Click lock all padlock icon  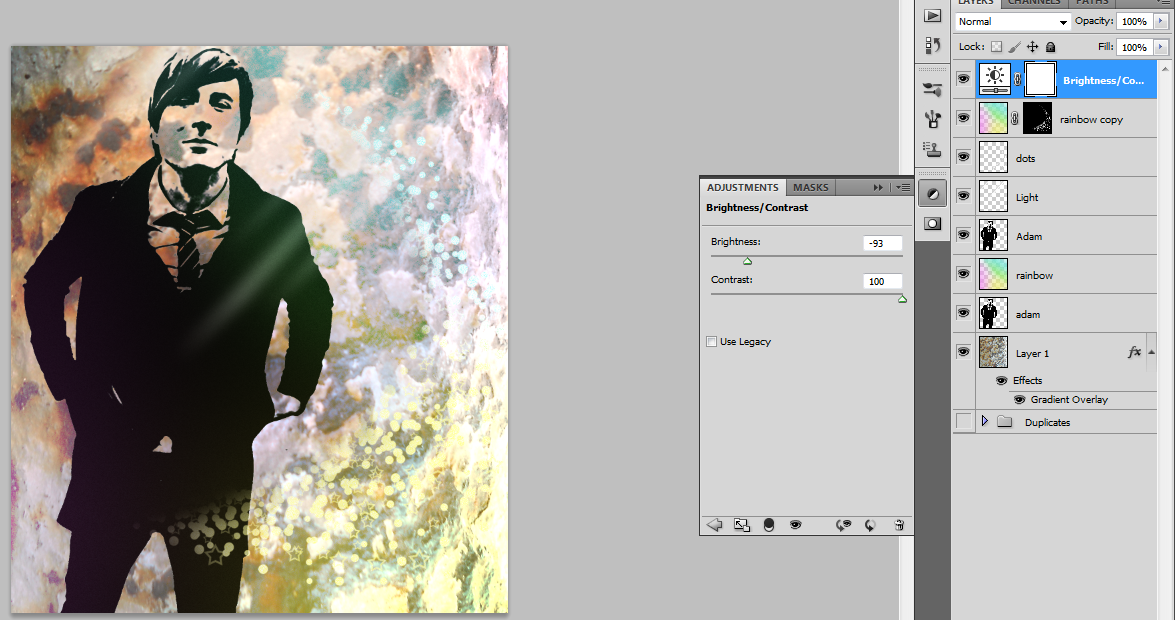(x=1051, y=46)
